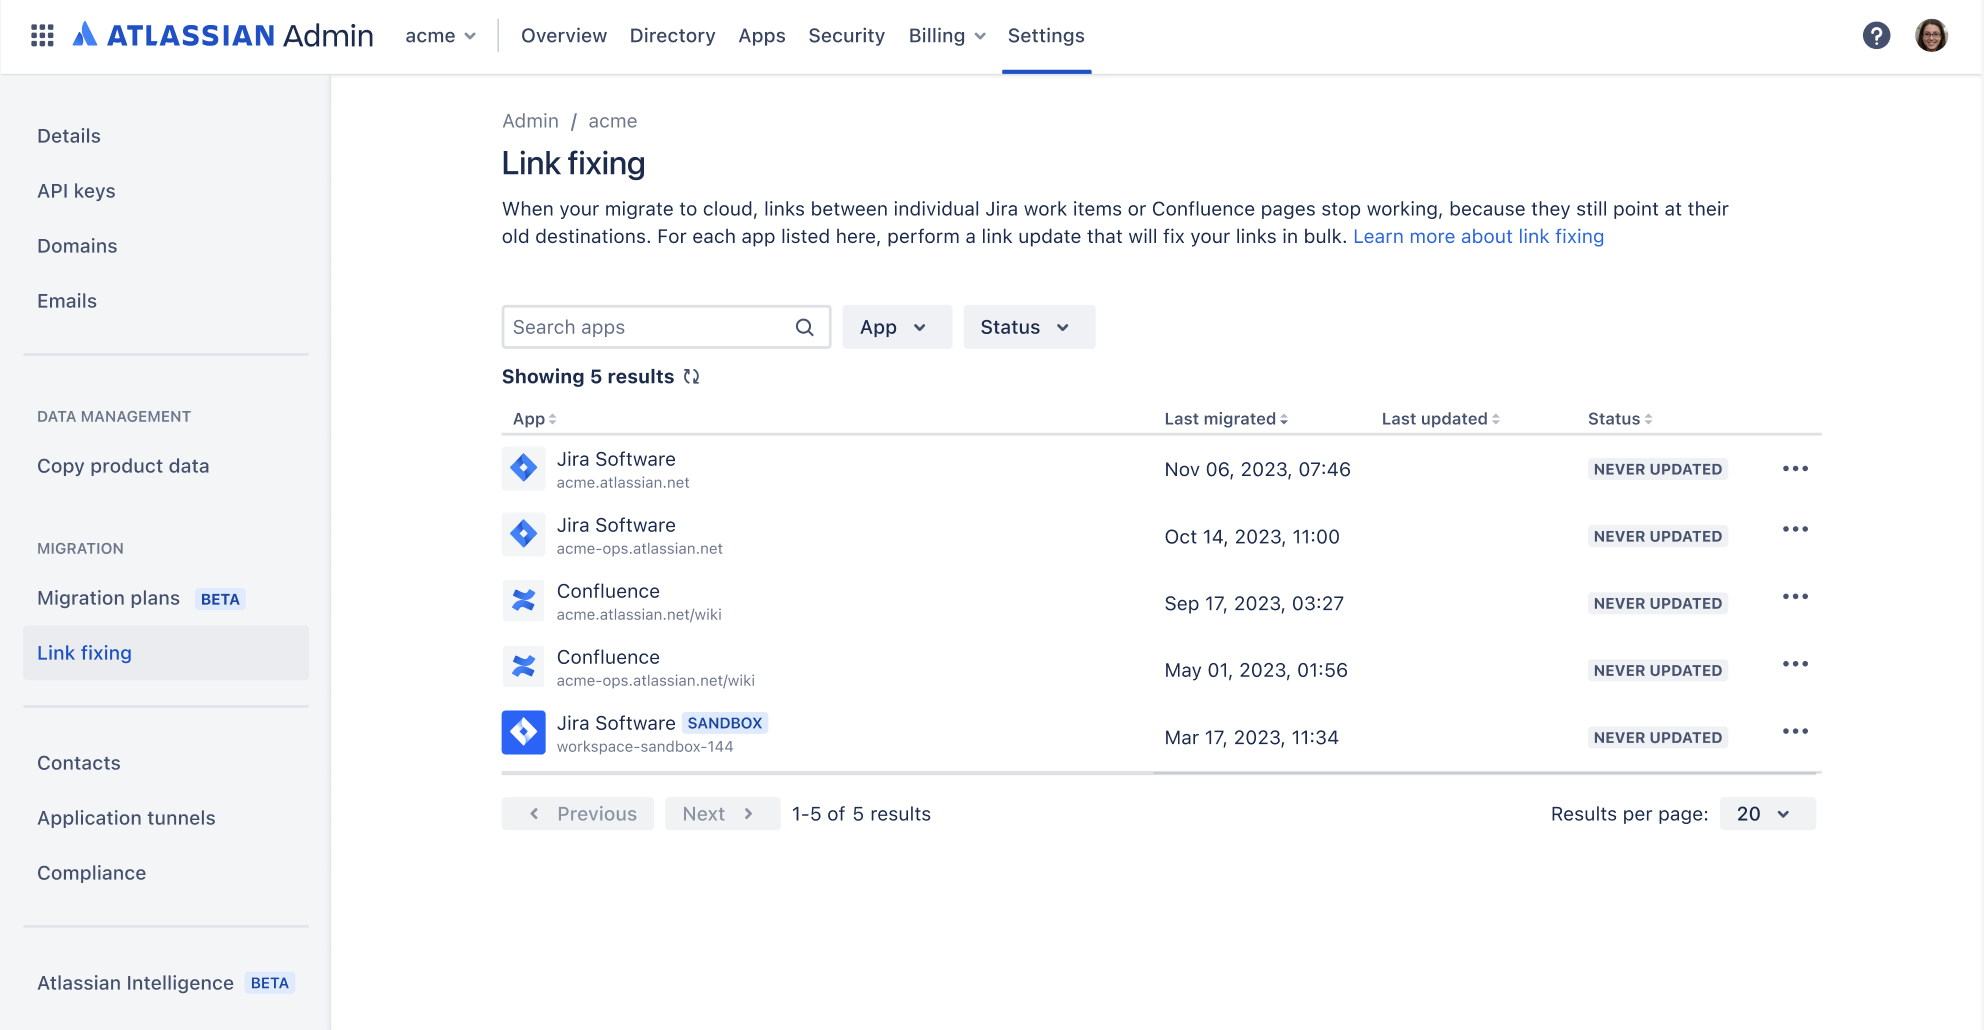Open more actions for workspace-sandbox-144
This screenshot has height=1030, width=1984.
tap(1795, 731)
